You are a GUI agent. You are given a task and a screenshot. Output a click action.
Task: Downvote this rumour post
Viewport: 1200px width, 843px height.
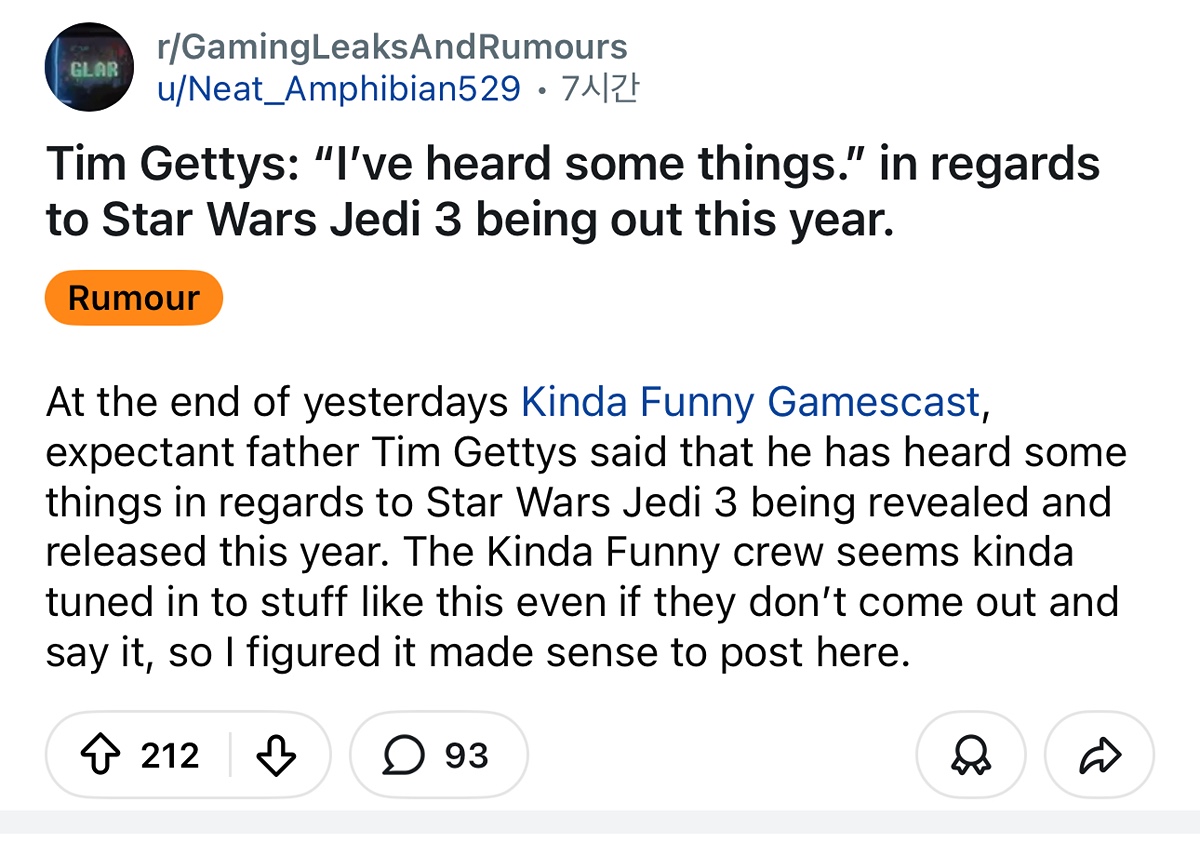[276, 755]
